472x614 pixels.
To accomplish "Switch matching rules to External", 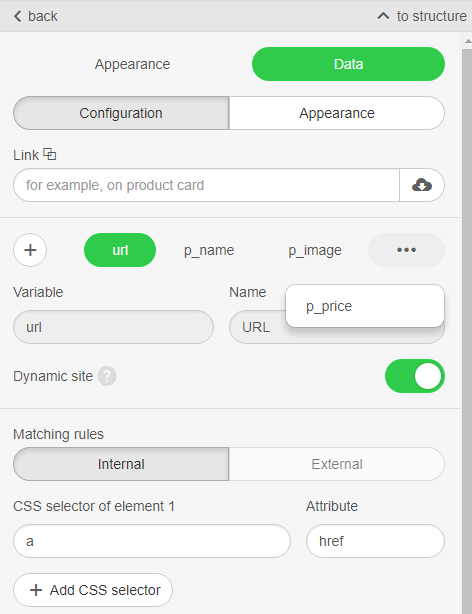I will click(337, 464).
